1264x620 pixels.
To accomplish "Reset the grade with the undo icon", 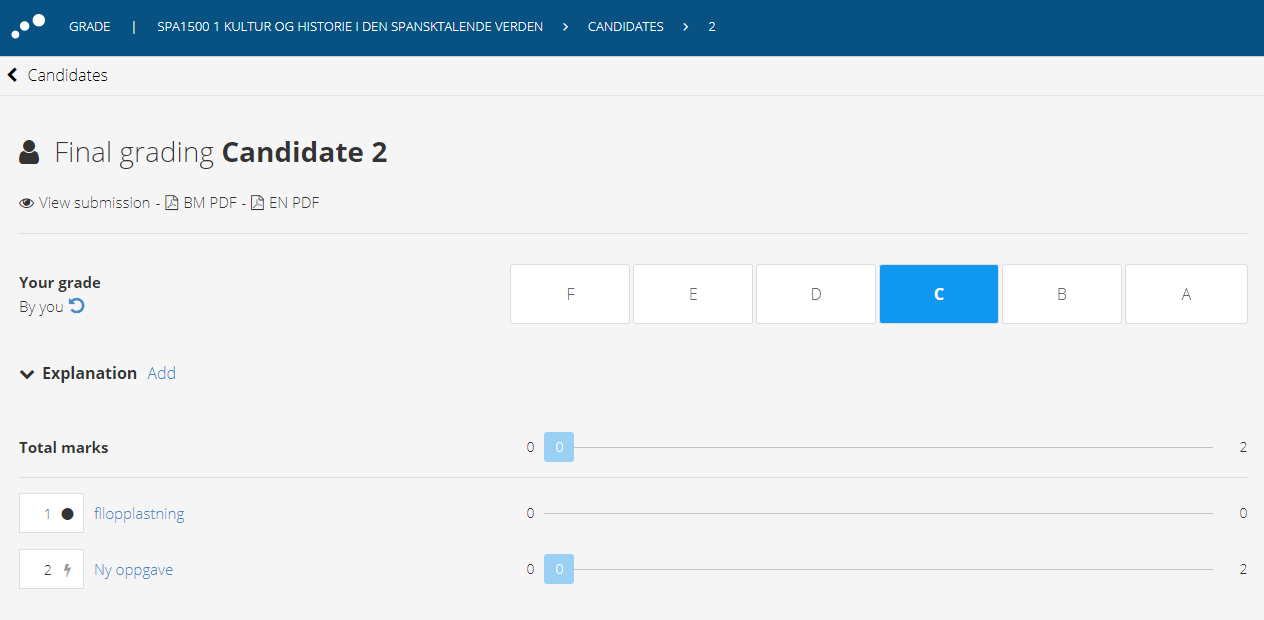I will pyautogui.click(x=77, y=306).
